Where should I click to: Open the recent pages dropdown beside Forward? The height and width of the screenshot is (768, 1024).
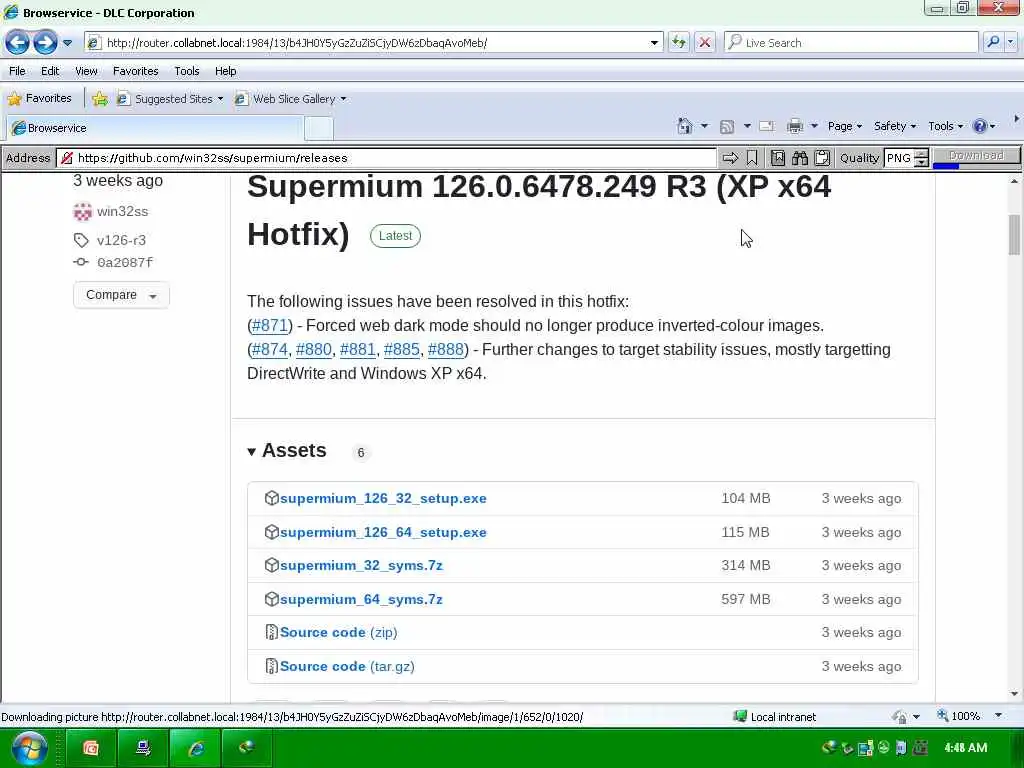click(67, 43)
